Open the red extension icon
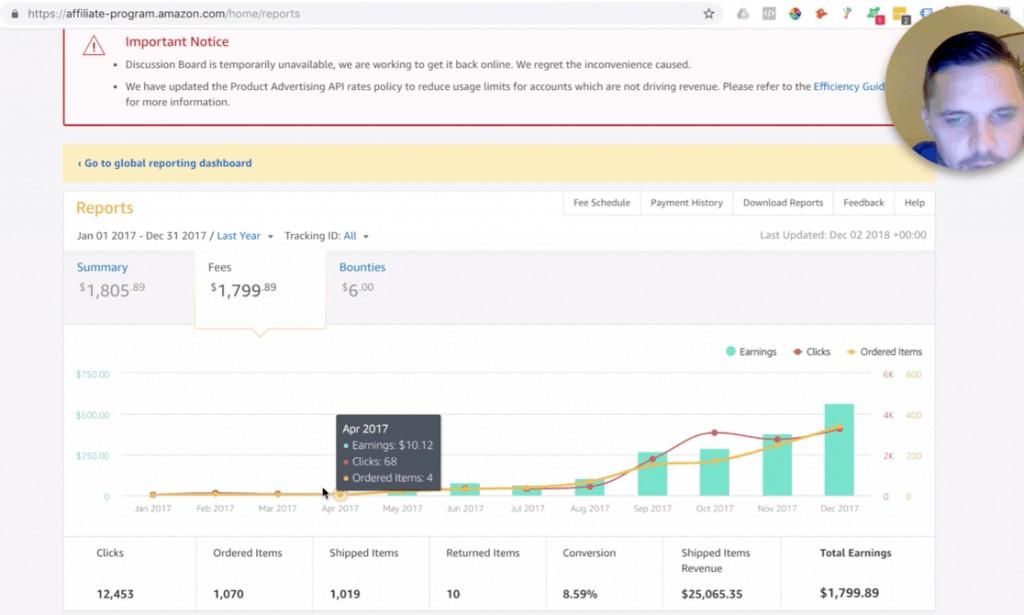The height and width of the screenshot is (615, 1024). tap(821, 14)
